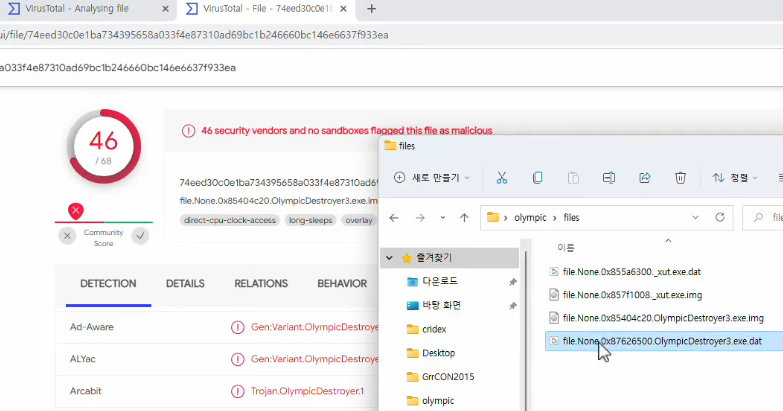The image size is (783, 411).
Task: Click the Copy icon in Explorer toolbar
Action: pyautogui.click(x=537, y=178)
